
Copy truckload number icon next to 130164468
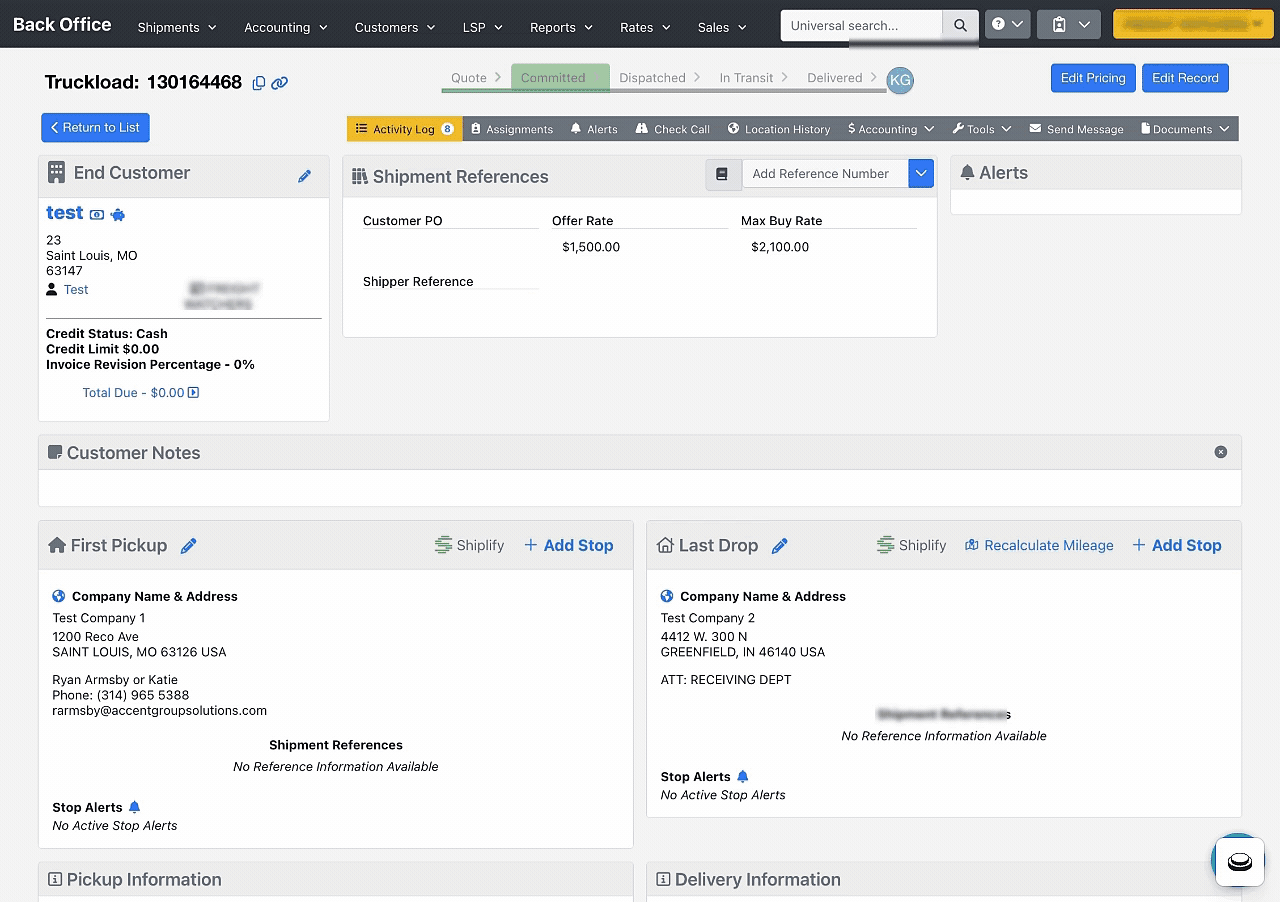[259, 83]
